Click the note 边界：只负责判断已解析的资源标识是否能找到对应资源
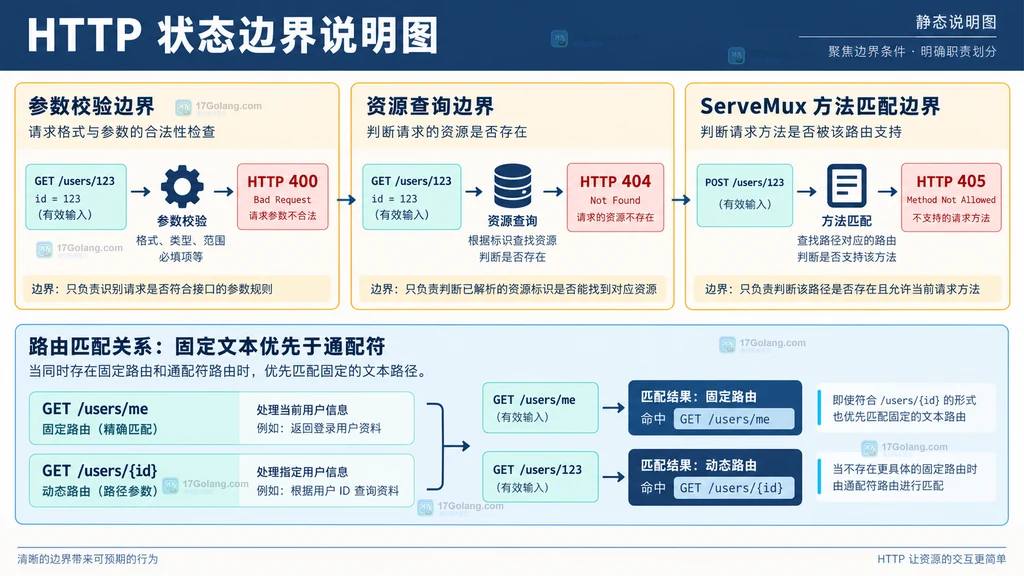The width and height of the screenshot is (1024, 576). click(x=514, y=289)
